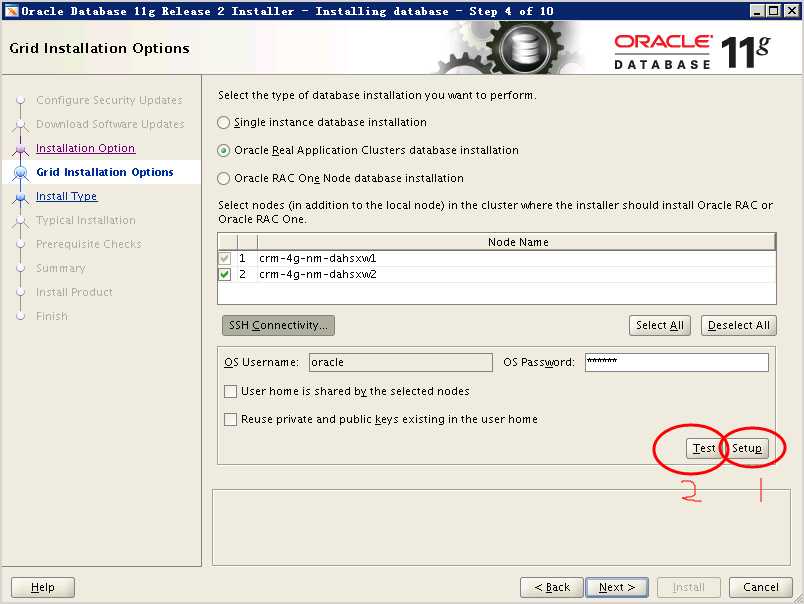804x604 pixels.
Task: Click Finish step text
Action: click(x=52, y=316)
